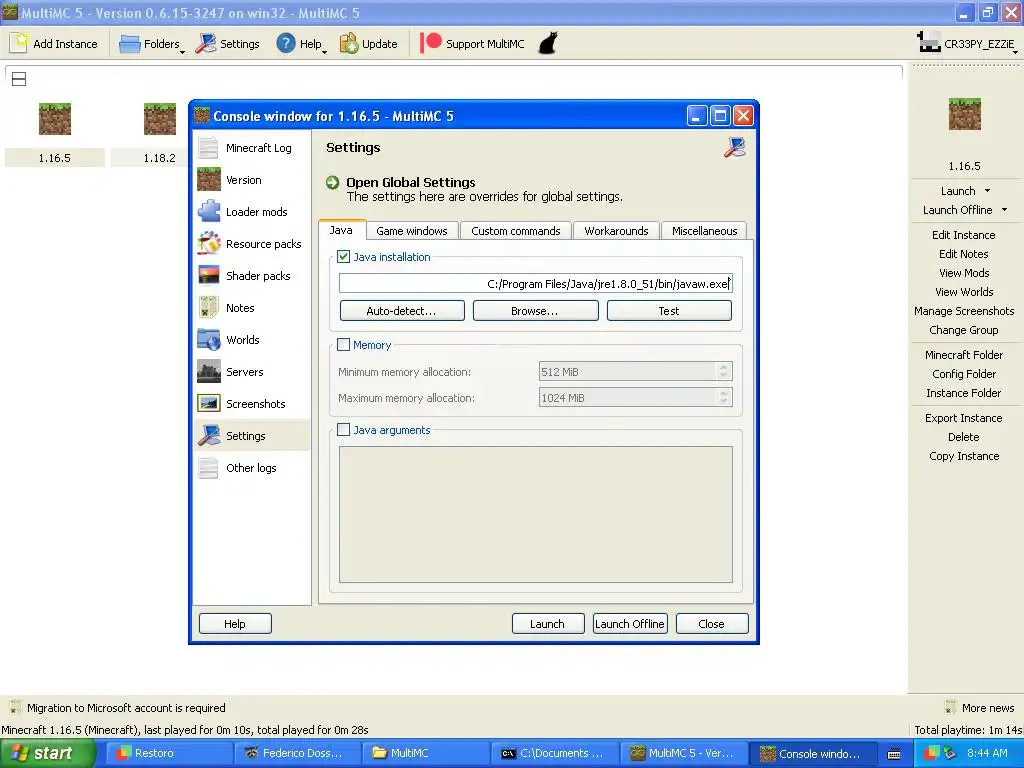Click the Launch button in console window

(547, 624)
